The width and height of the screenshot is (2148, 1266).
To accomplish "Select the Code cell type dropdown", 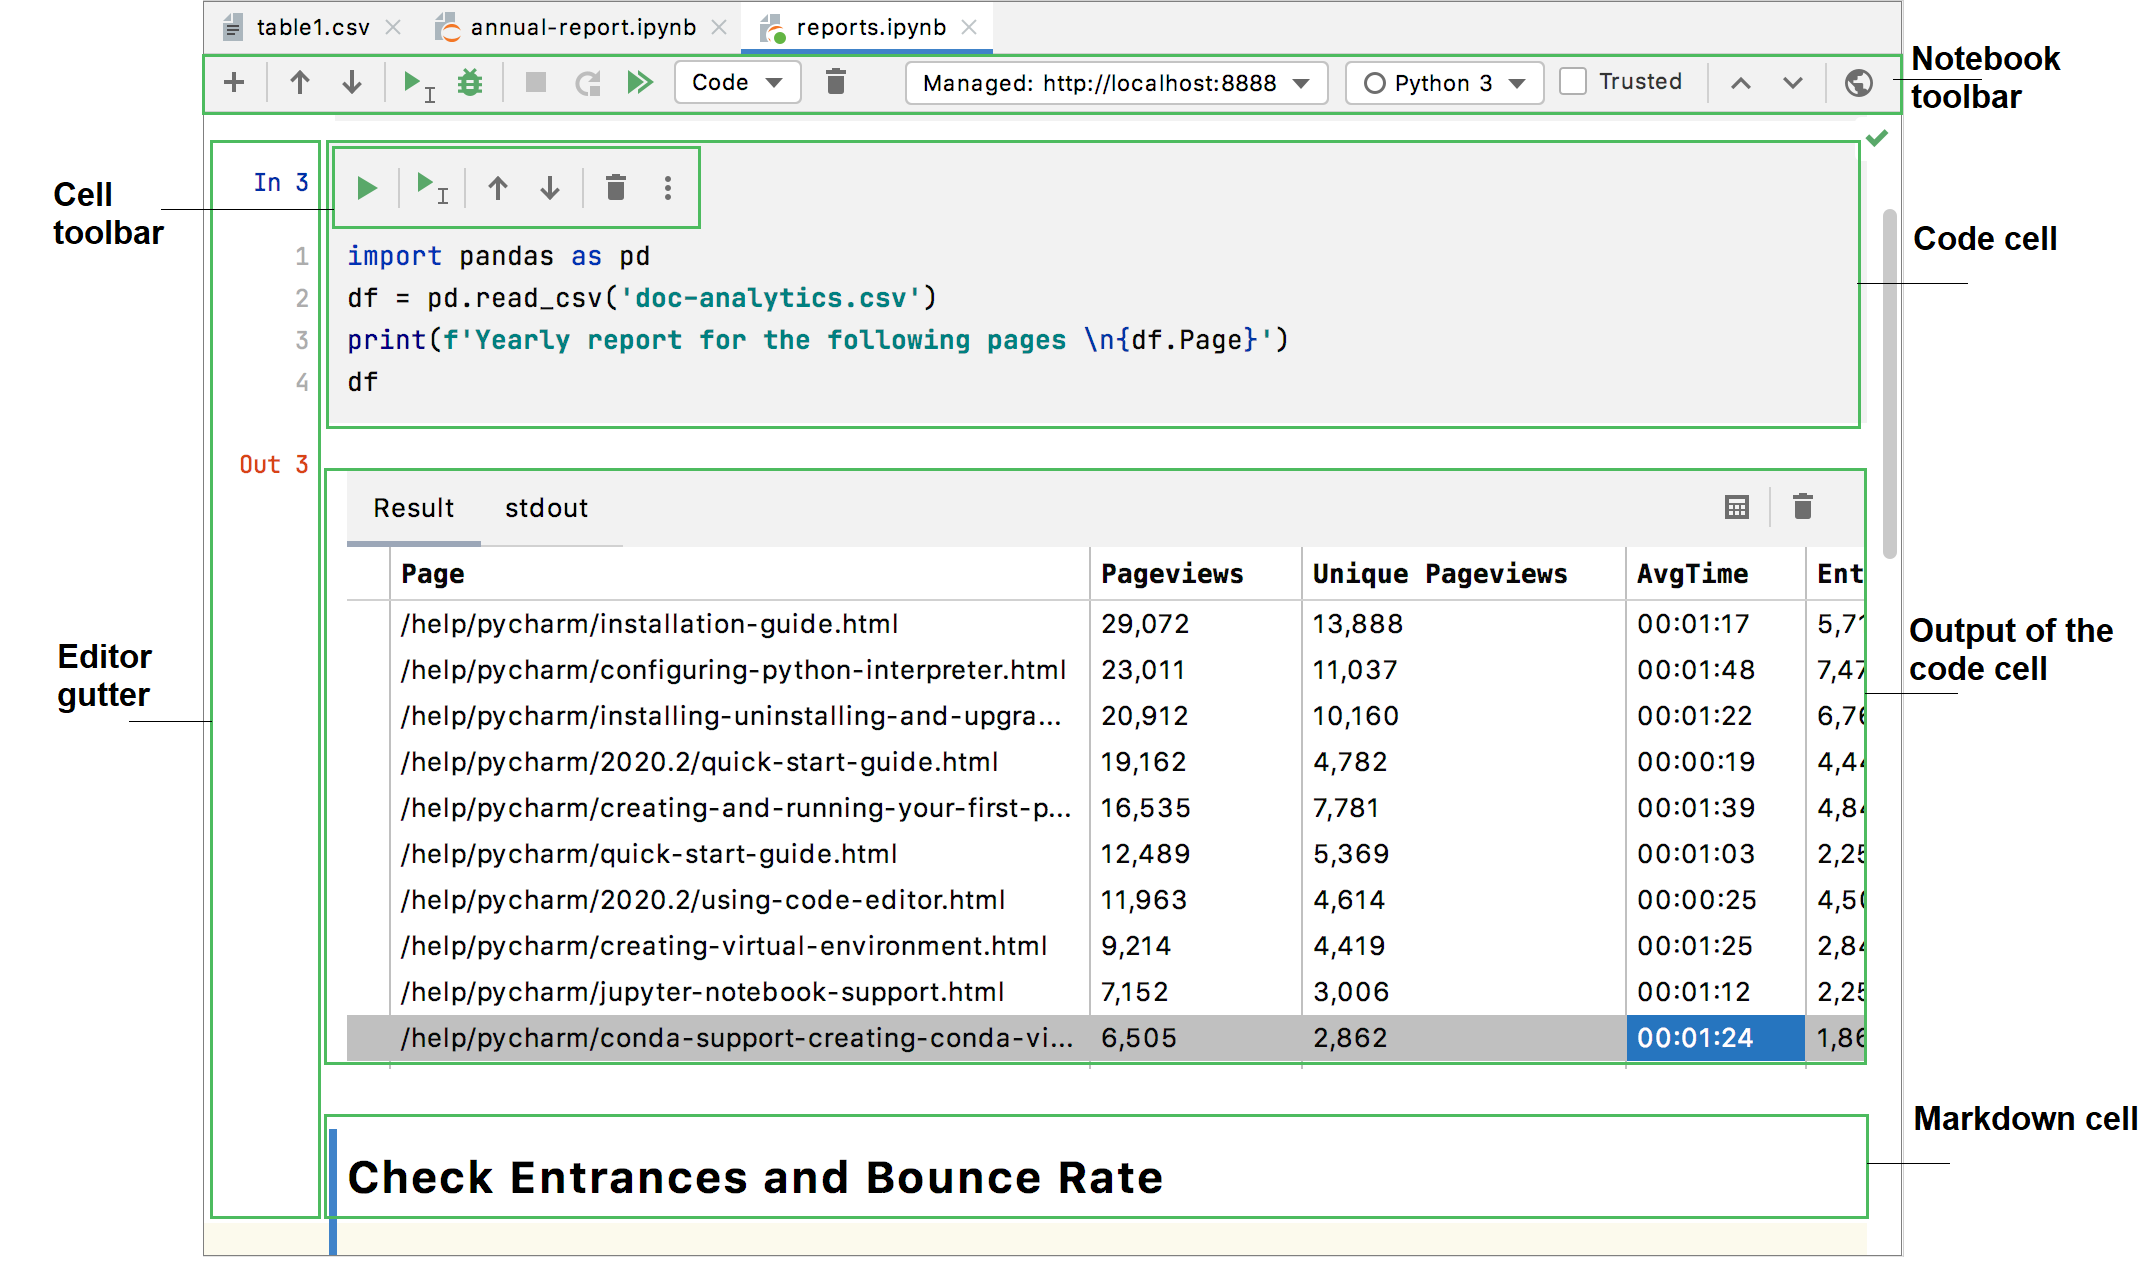I will click(x=734, y=83).
